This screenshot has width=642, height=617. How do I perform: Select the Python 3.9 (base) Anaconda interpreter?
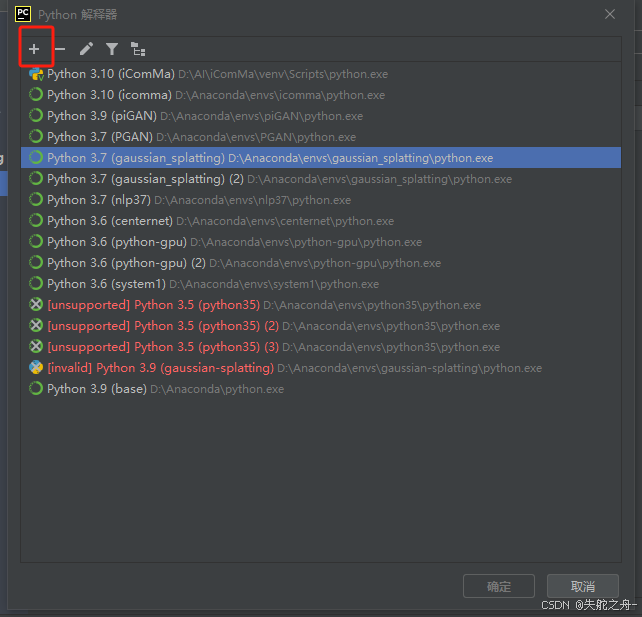point(321,389)
